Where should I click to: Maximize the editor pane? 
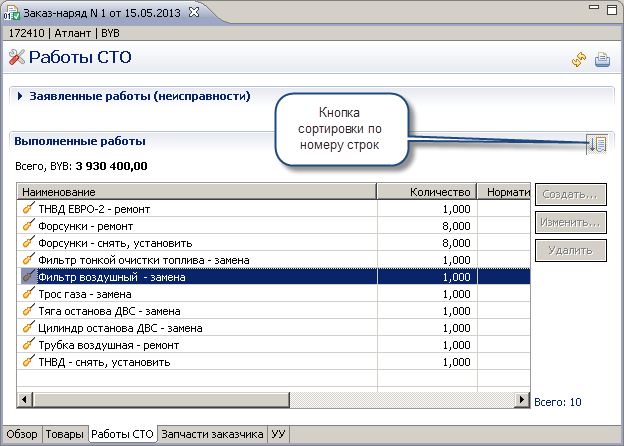tap(612, 10)
